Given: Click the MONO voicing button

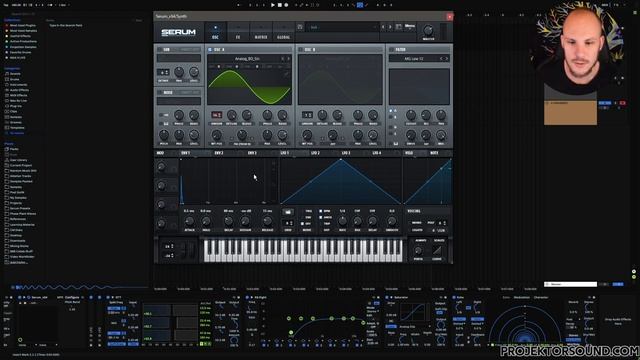Looking at the screenshot, I should pos(417,223).
